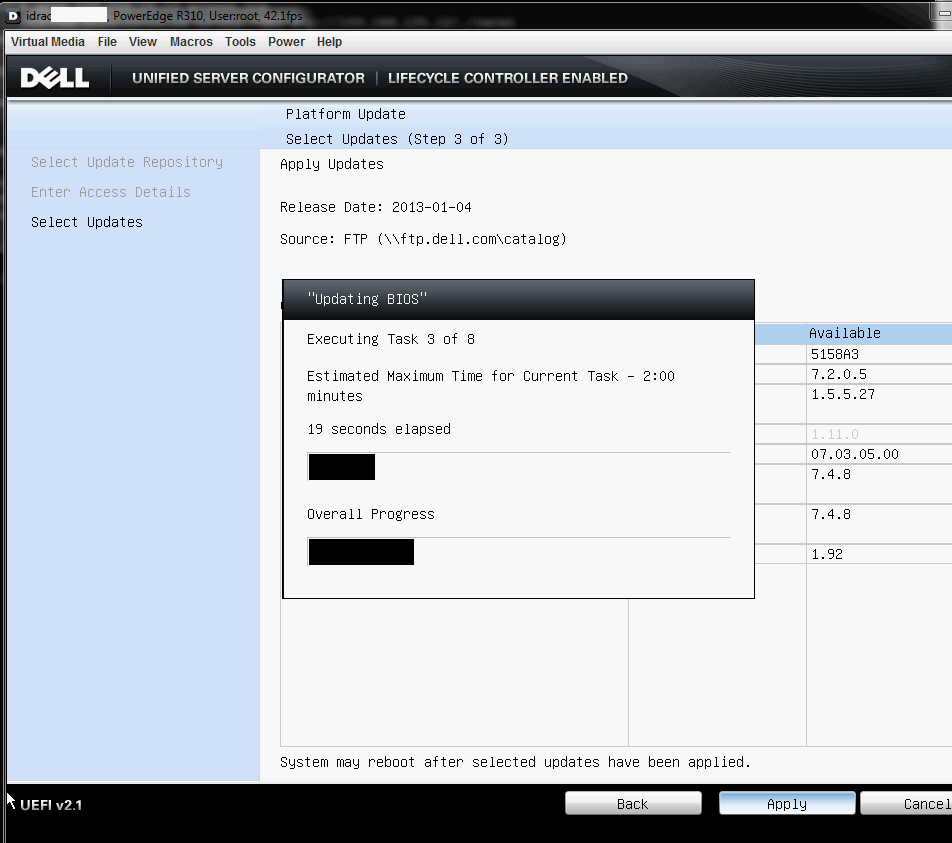Click the reboot warning message text
Screen dimensions: 952x843
(515, 762)
